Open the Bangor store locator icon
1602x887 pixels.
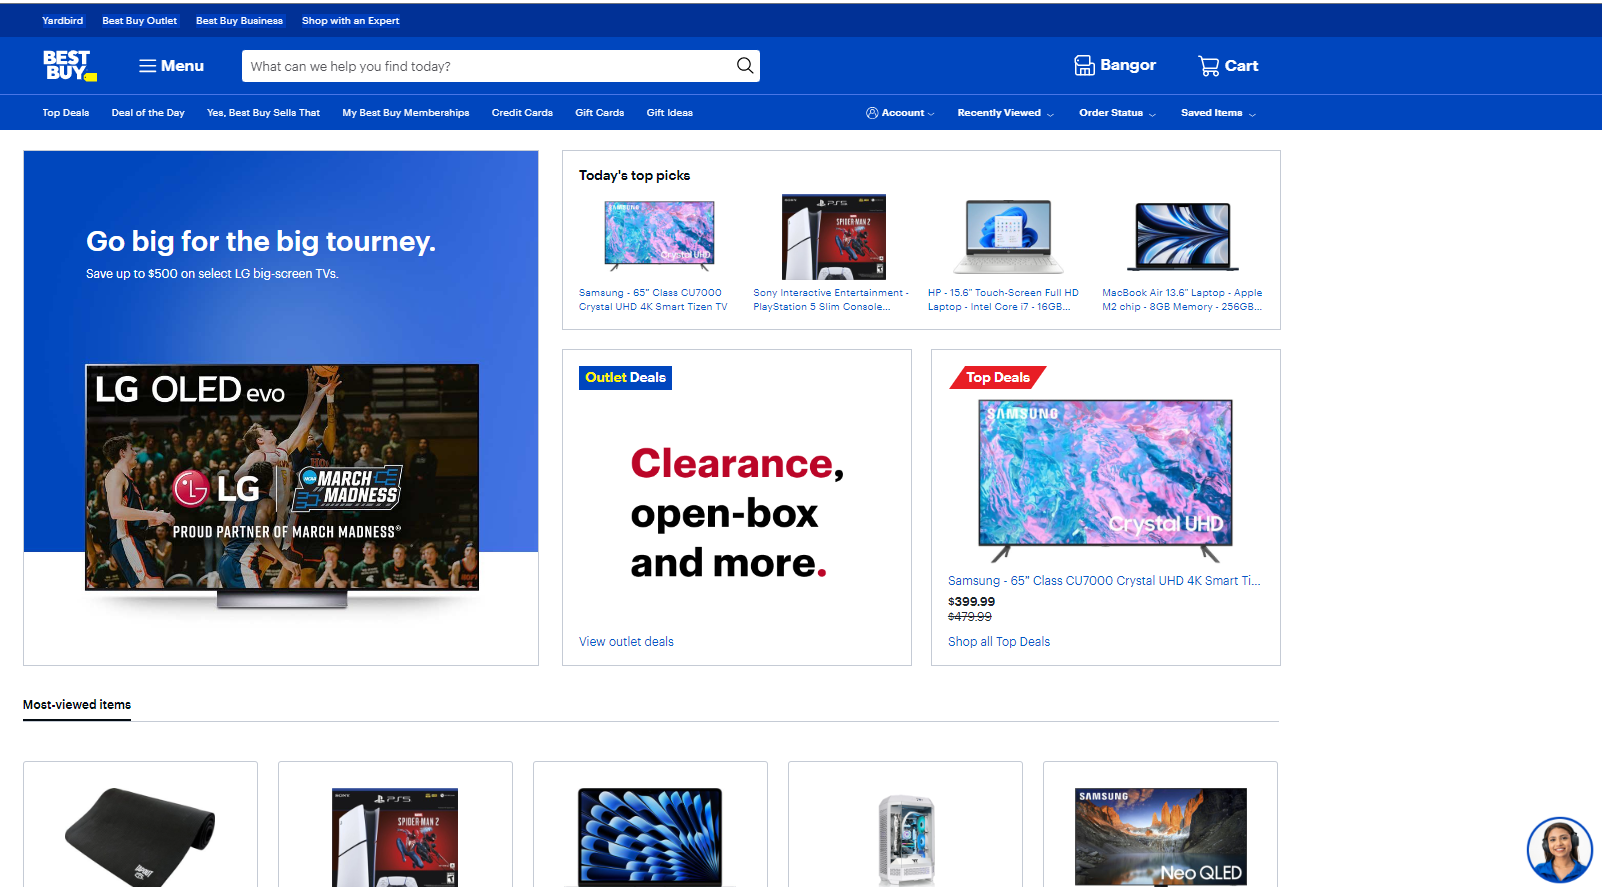point(1085,66)
